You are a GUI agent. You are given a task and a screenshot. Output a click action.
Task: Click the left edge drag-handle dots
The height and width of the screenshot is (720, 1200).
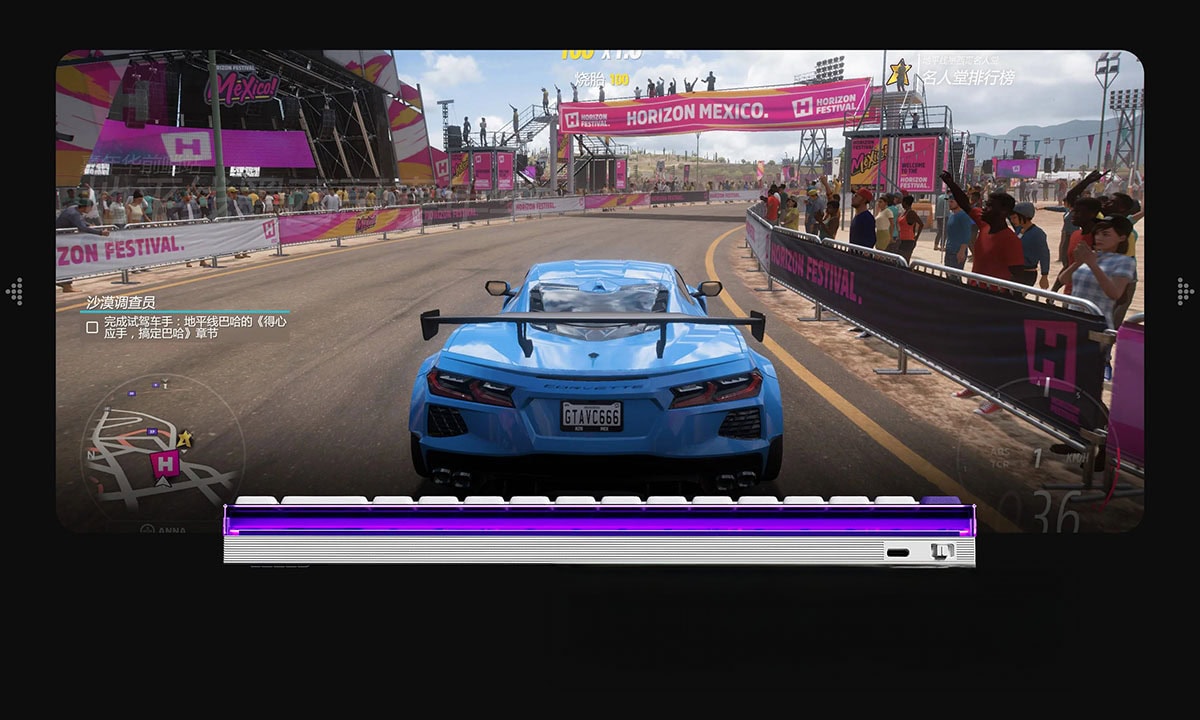(14, 291)
